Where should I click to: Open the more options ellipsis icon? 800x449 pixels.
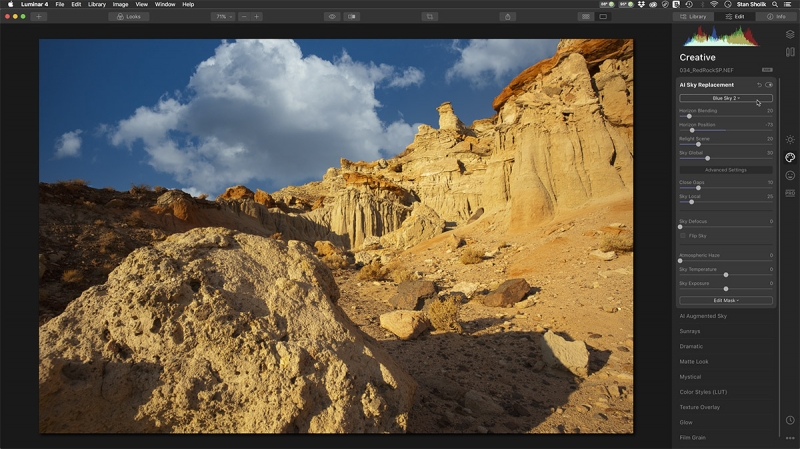tap(790, 438)
